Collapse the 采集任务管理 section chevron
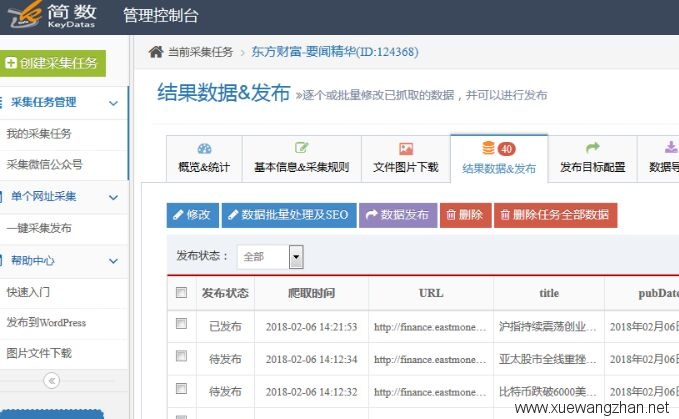Screen dimensions: 679x419 pos(113,103)
